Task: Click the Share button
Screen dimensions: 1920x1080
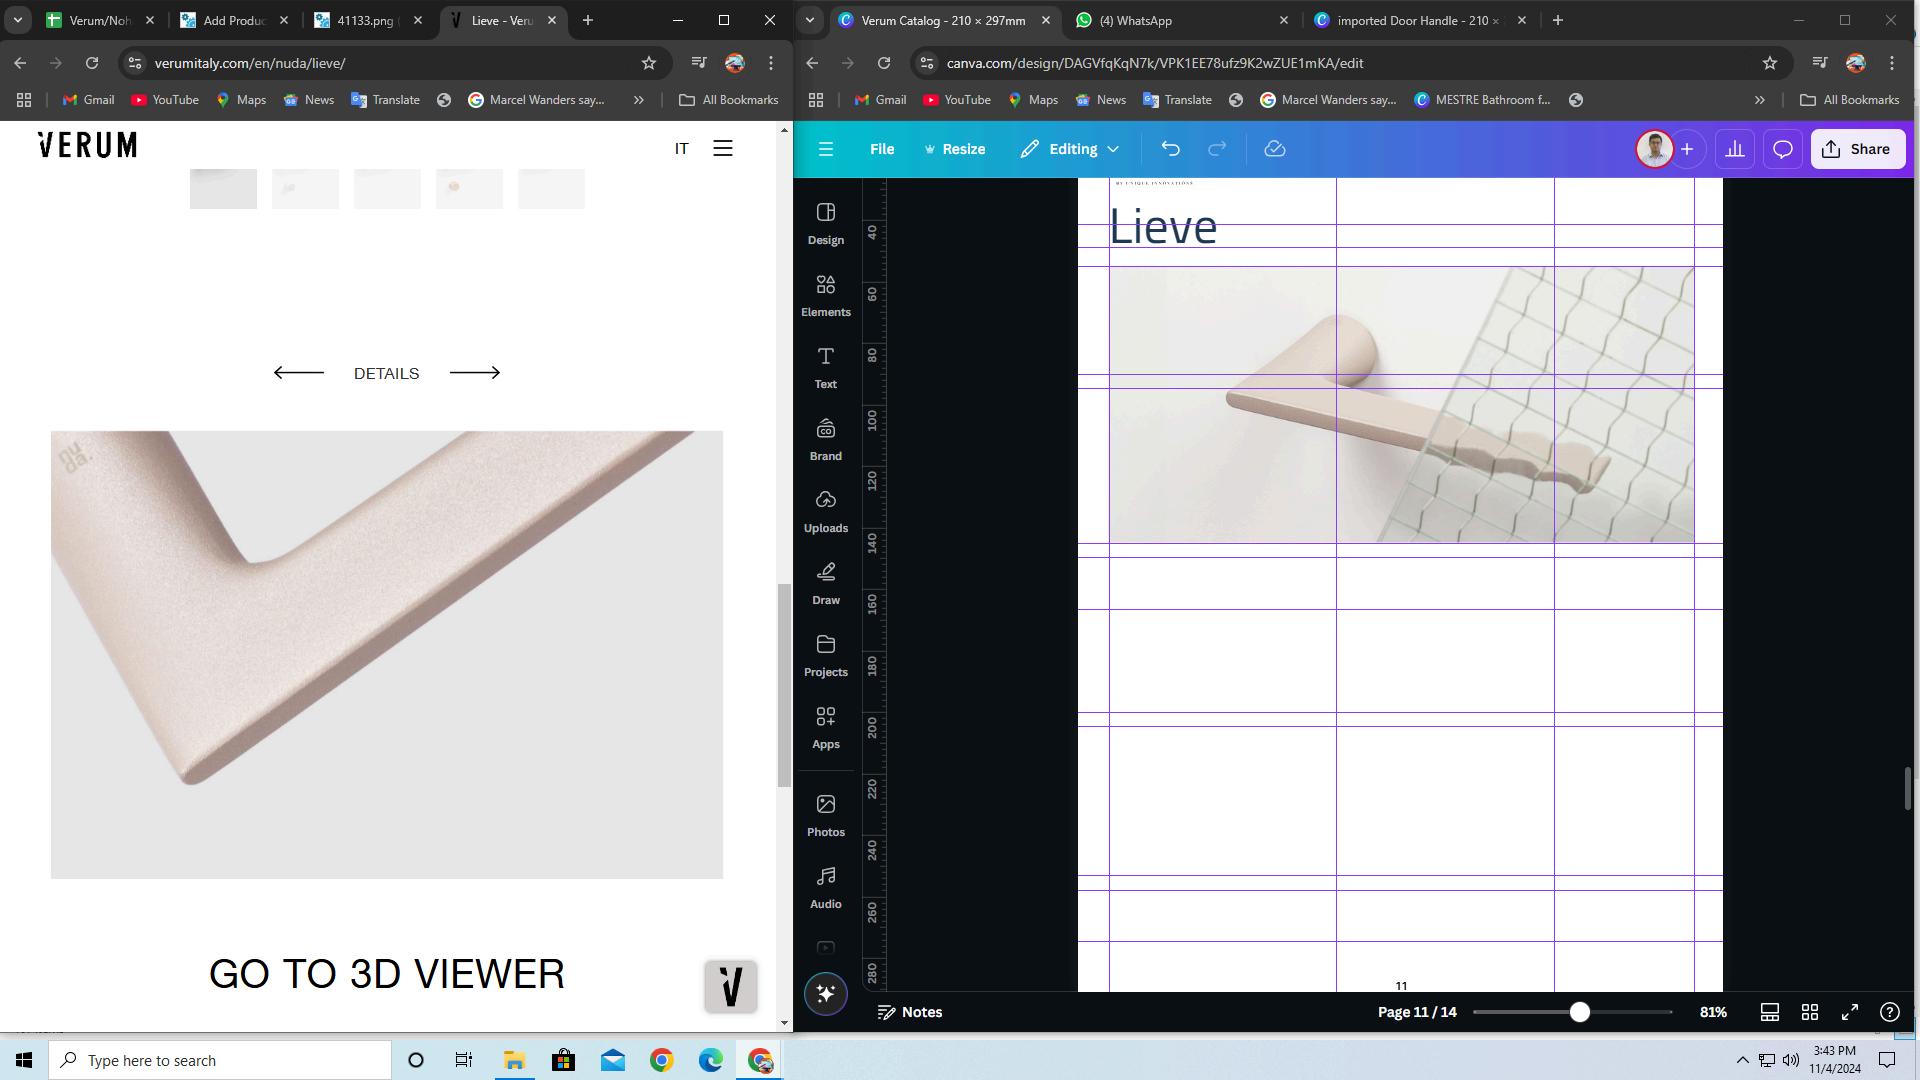Action: pyautogui.click(x=1856, y=149)
